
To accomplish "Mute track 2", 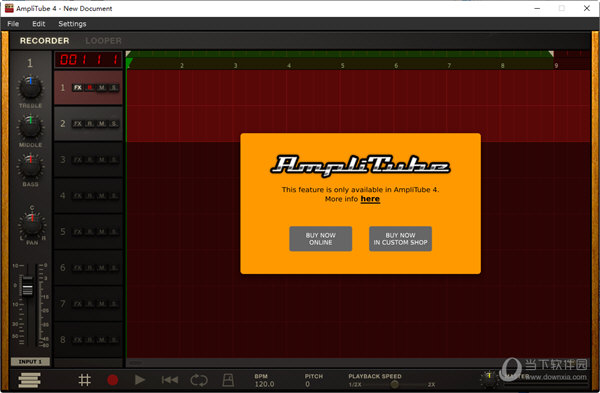I will (102, 124).
